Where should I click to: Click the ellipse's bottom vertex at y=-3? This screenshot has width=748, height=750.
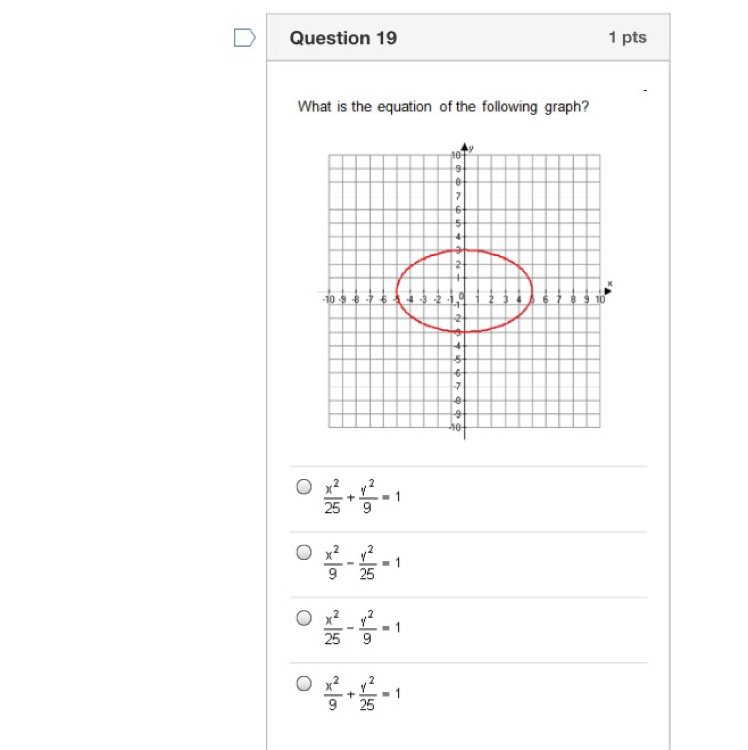[464, 331]
